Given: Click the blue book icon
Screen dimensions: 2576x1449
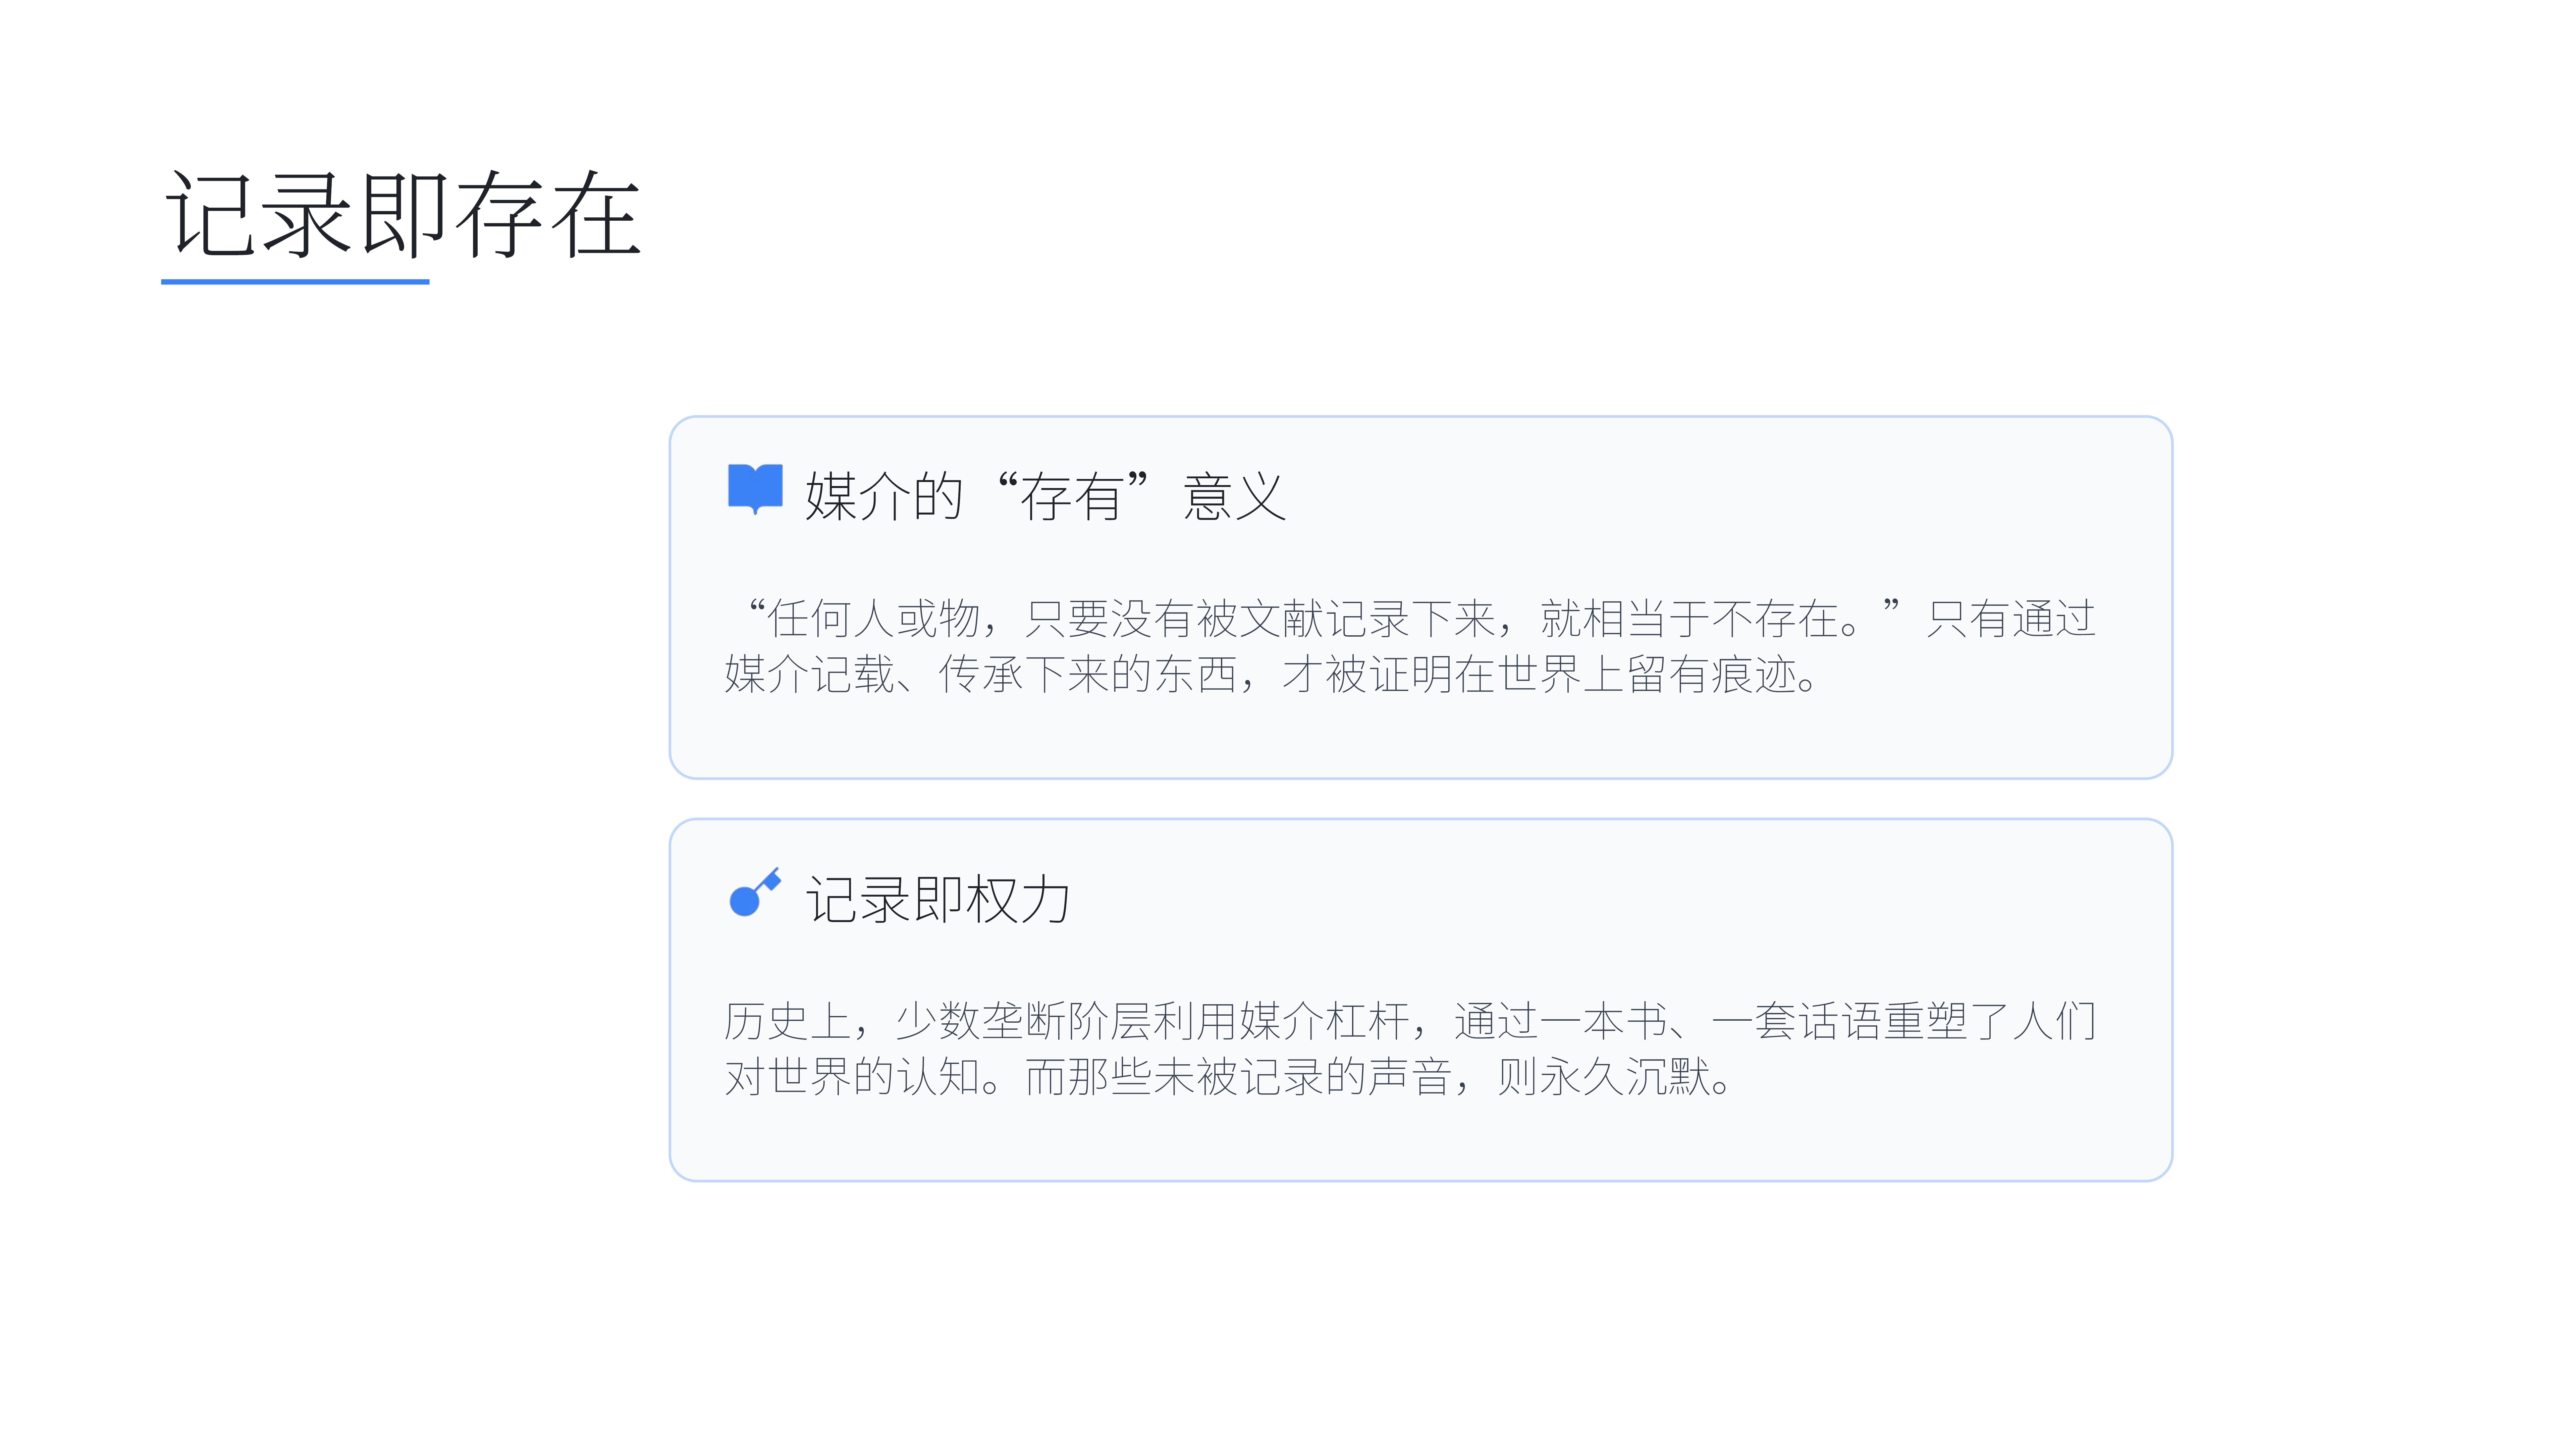Looking at the screenshot, I should [x=755, y=489].
